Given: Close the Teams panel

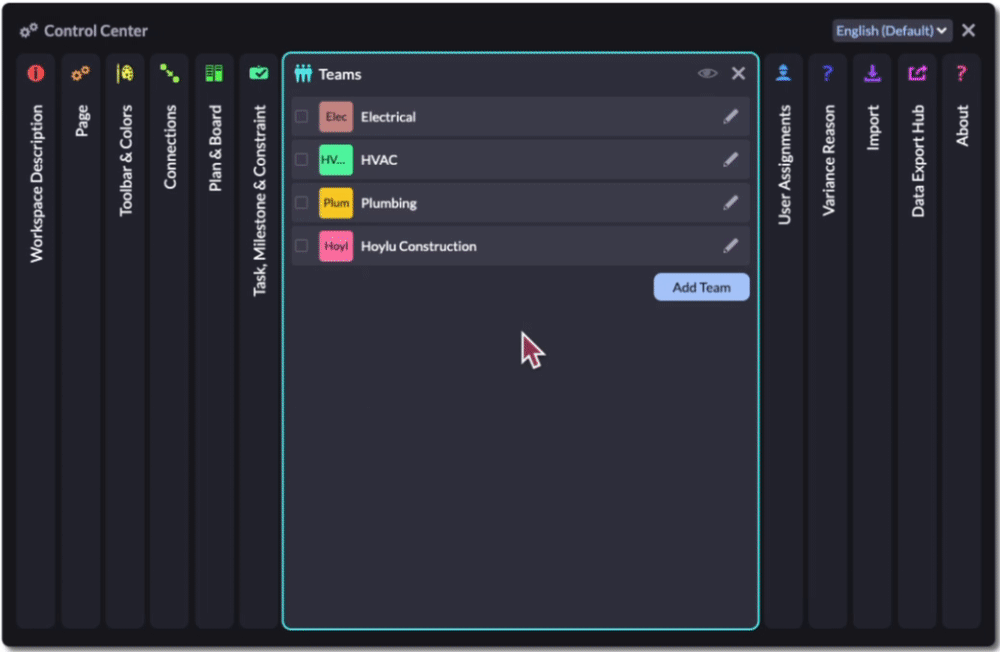Looking at the screenshot, I should click(x=739, y=74).
